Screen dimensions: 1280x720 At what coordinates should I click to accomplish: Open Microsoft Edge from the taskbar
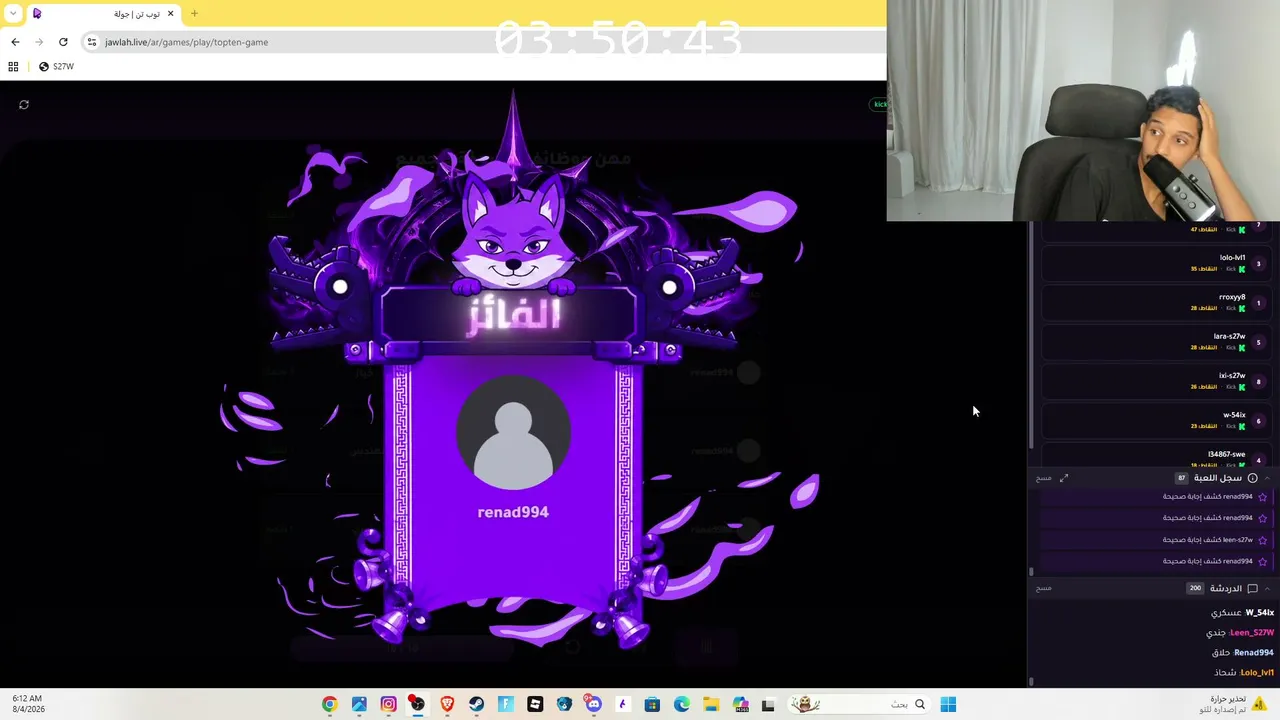tap(682, 705)
